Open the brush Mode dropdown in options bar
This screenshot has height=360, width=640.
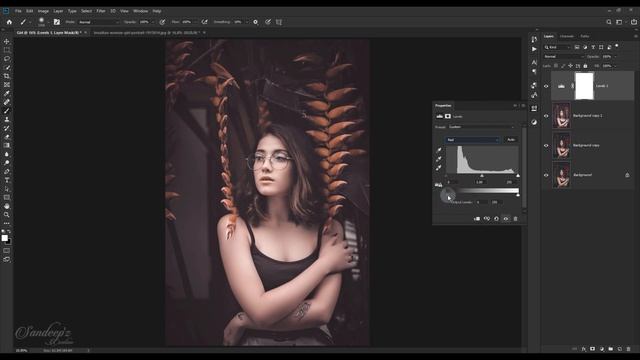(x=99, y=22)
